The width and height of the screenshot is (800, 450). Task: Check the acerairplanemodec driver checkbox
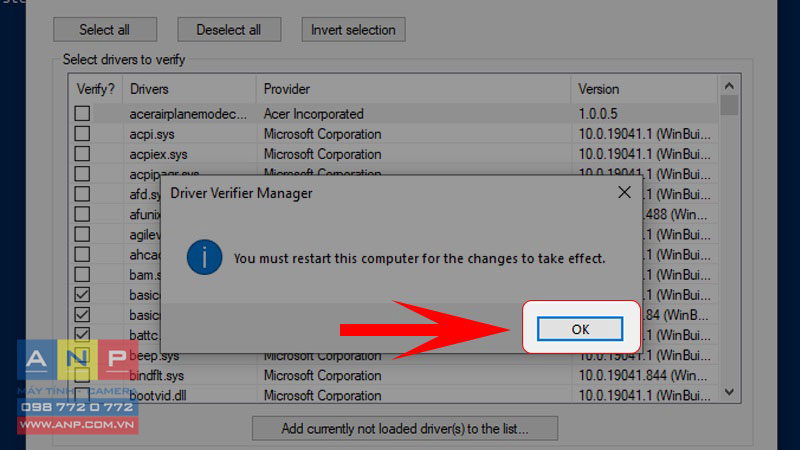coord(82,113)
